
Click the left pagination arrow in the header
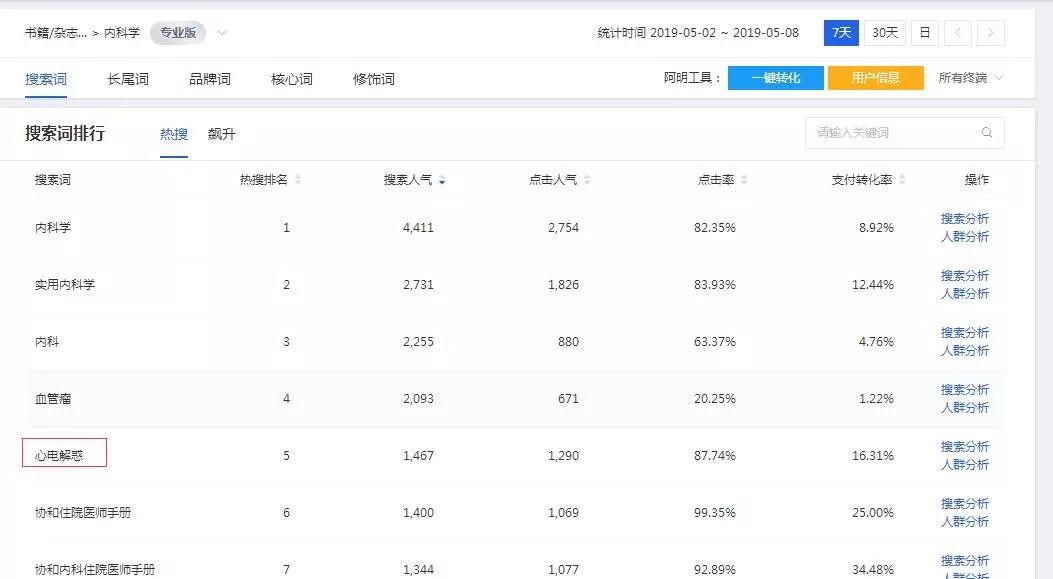click(957, 32)
